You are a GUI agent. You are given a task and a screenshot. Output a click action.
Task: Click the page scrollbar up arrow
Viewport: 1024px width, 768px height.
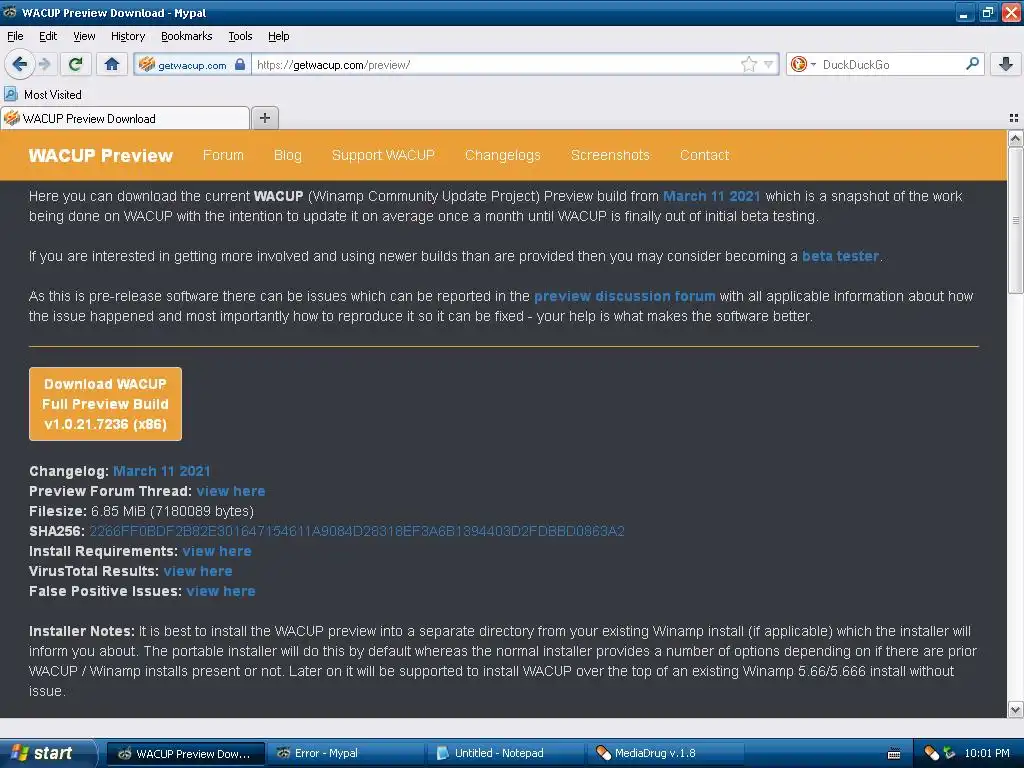[1015, 138]
